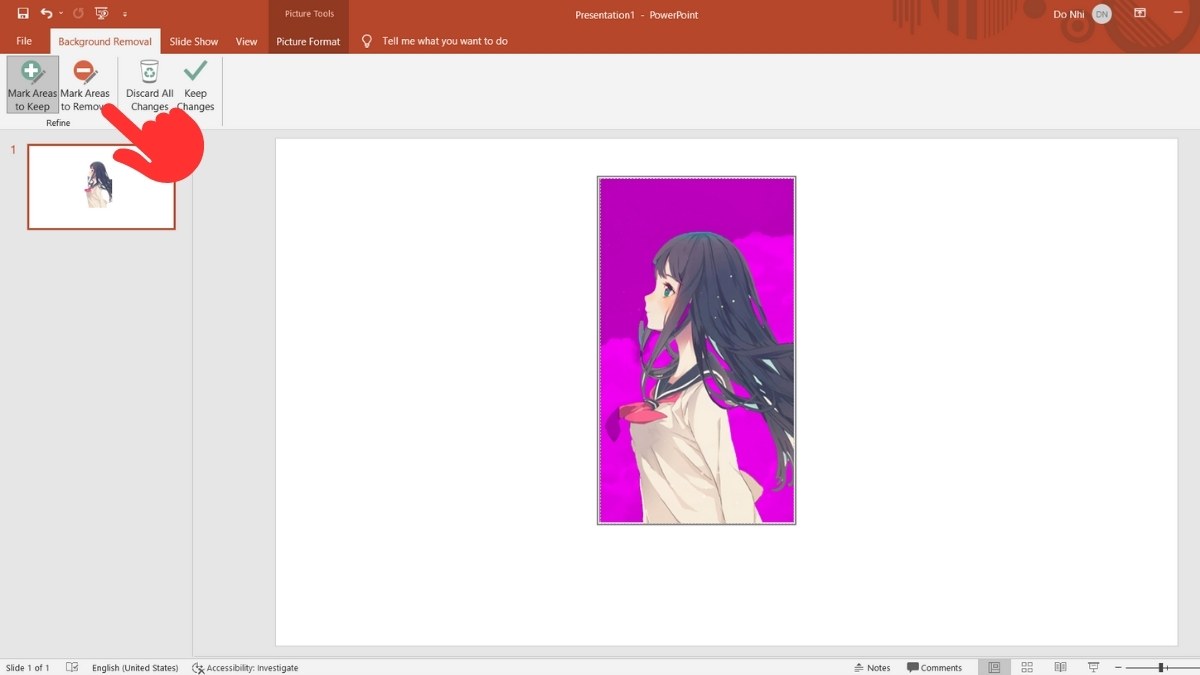Toggle the Comments pane
Viewport: 1200px width, 675px height.
[x=934, y=667]
